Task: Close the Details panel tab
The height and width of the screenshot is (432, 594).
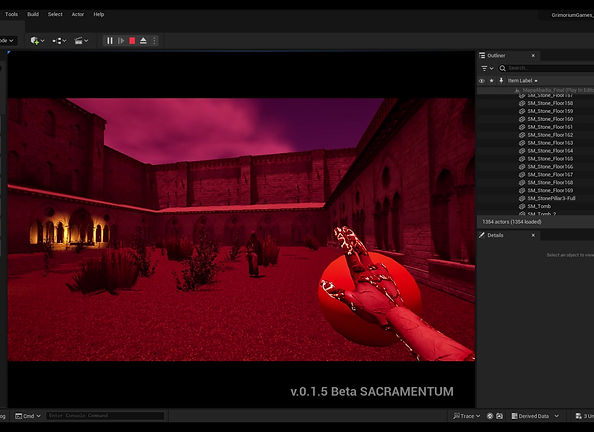Action: 533,235
